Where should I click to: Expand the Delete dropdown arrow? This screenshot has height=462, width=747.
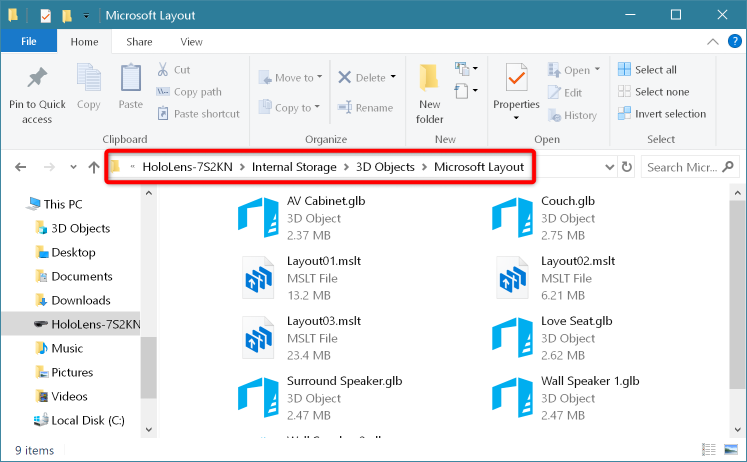393,78
